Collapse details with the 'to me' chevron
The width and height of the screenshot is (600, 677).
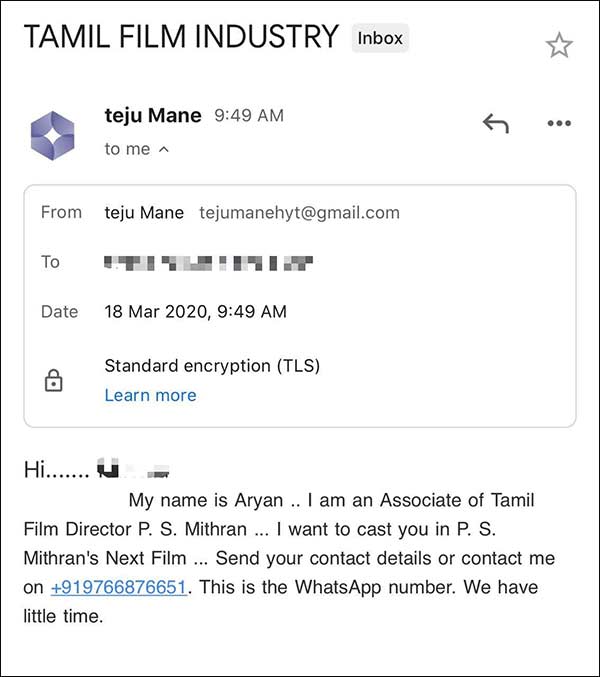(x=164, y=149)
